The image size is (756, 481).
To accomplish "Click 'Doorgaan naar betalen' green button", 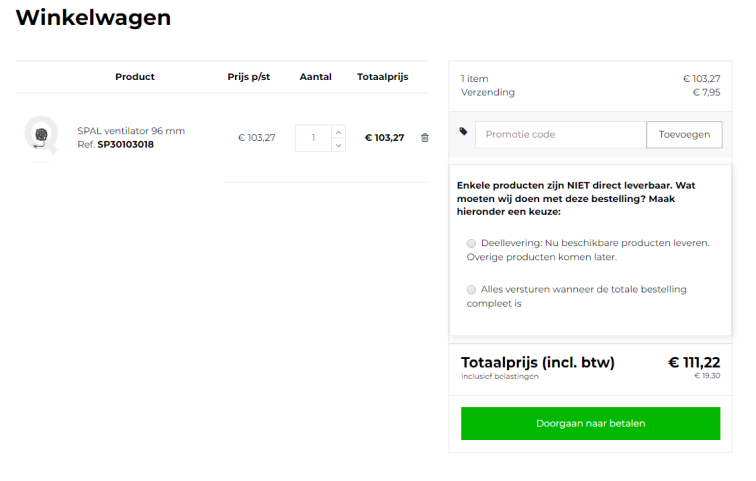I will [590, 423].
